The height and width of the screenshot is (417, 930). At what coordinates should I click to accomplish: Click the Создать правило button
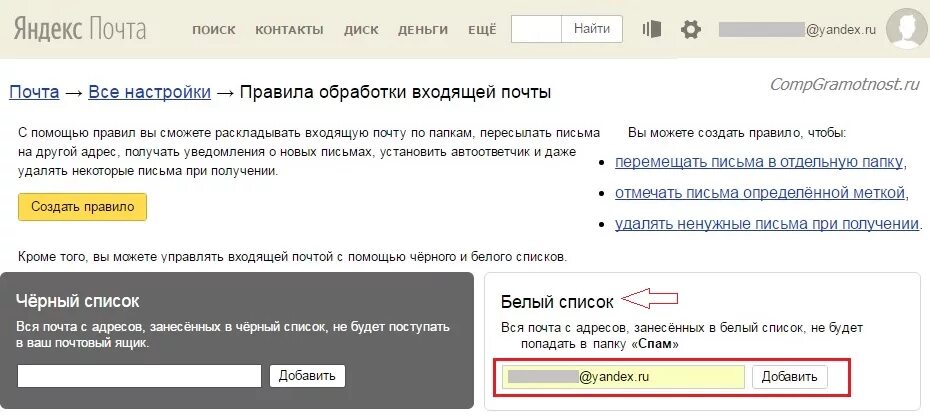pos(82,207)
